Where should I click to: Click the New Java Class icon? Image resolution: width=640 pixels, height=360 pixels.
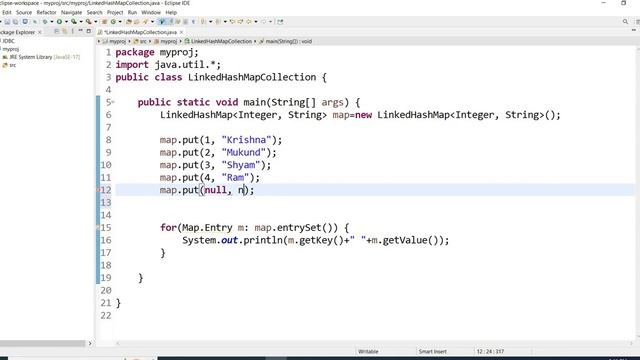[x=113, y=22]
